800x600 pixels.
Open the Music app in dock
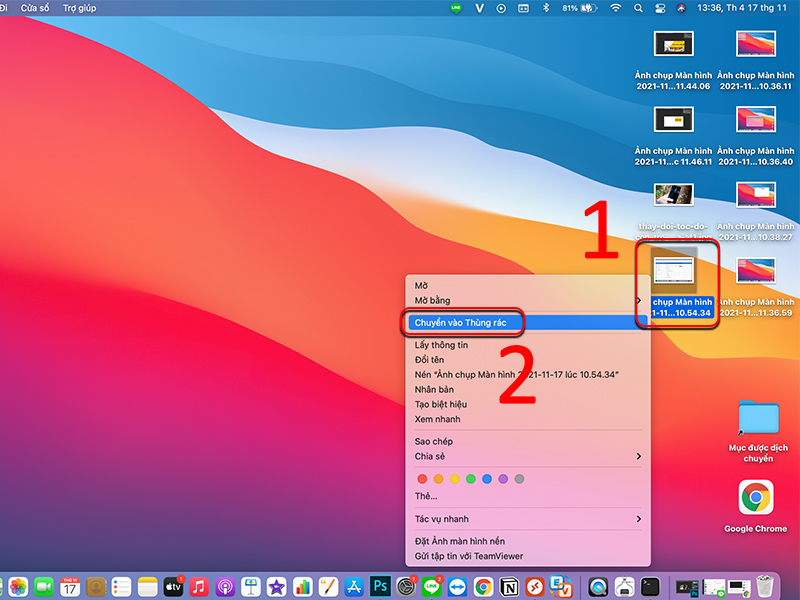pyautogui.click(x=198, y=586)
